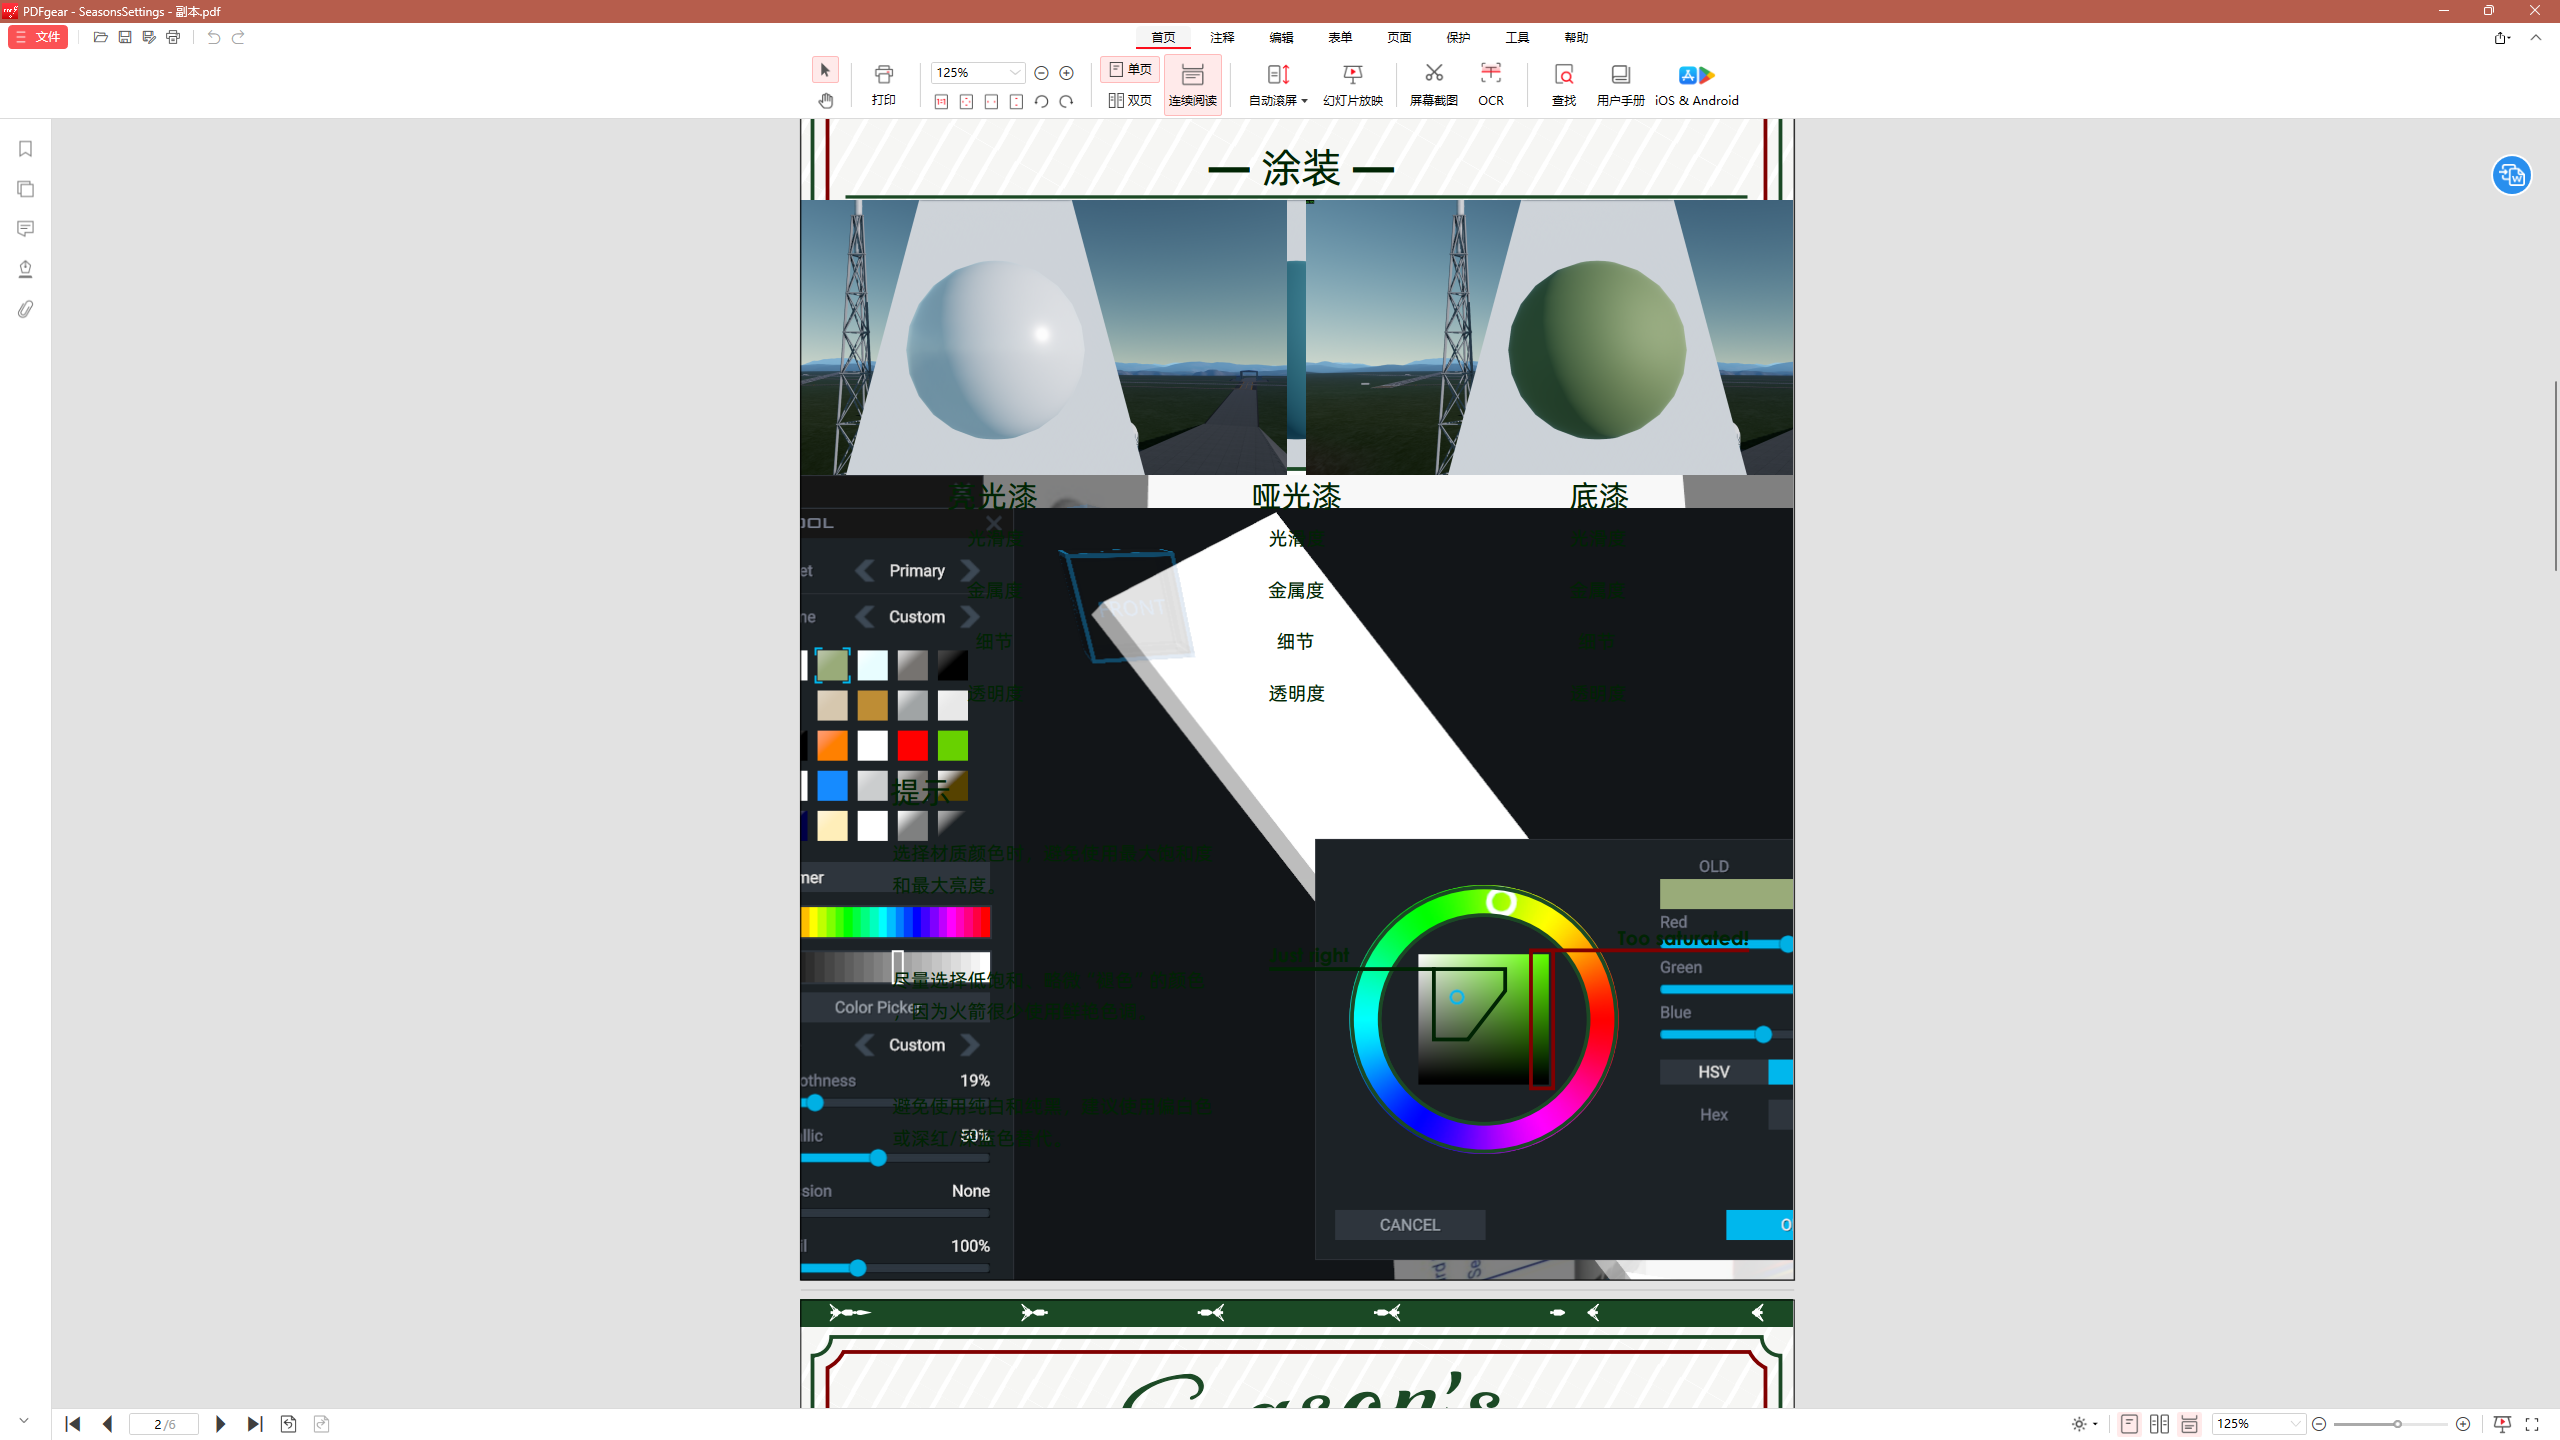The height and width of the screenshot is (1440, 2560).
Task: Click the screen capture scissors icon
Action: click(x=1433, y=74)
